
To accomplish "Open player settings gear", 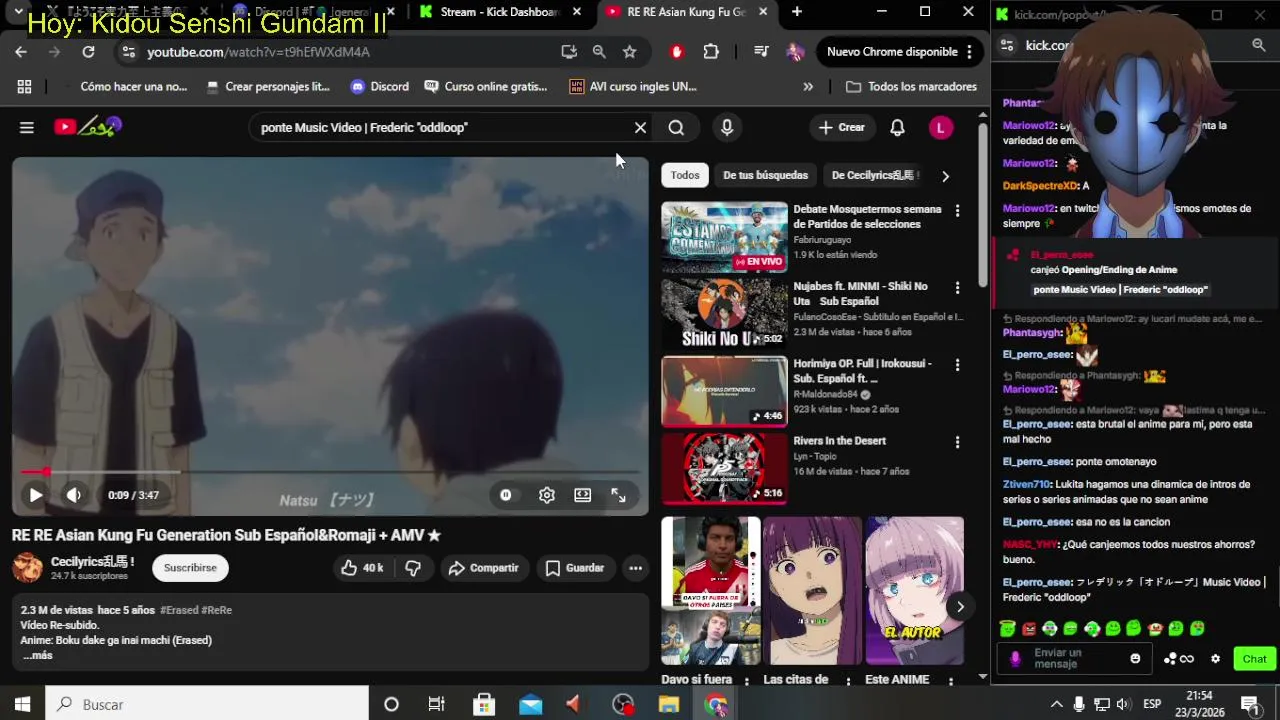I will (547, 495).
